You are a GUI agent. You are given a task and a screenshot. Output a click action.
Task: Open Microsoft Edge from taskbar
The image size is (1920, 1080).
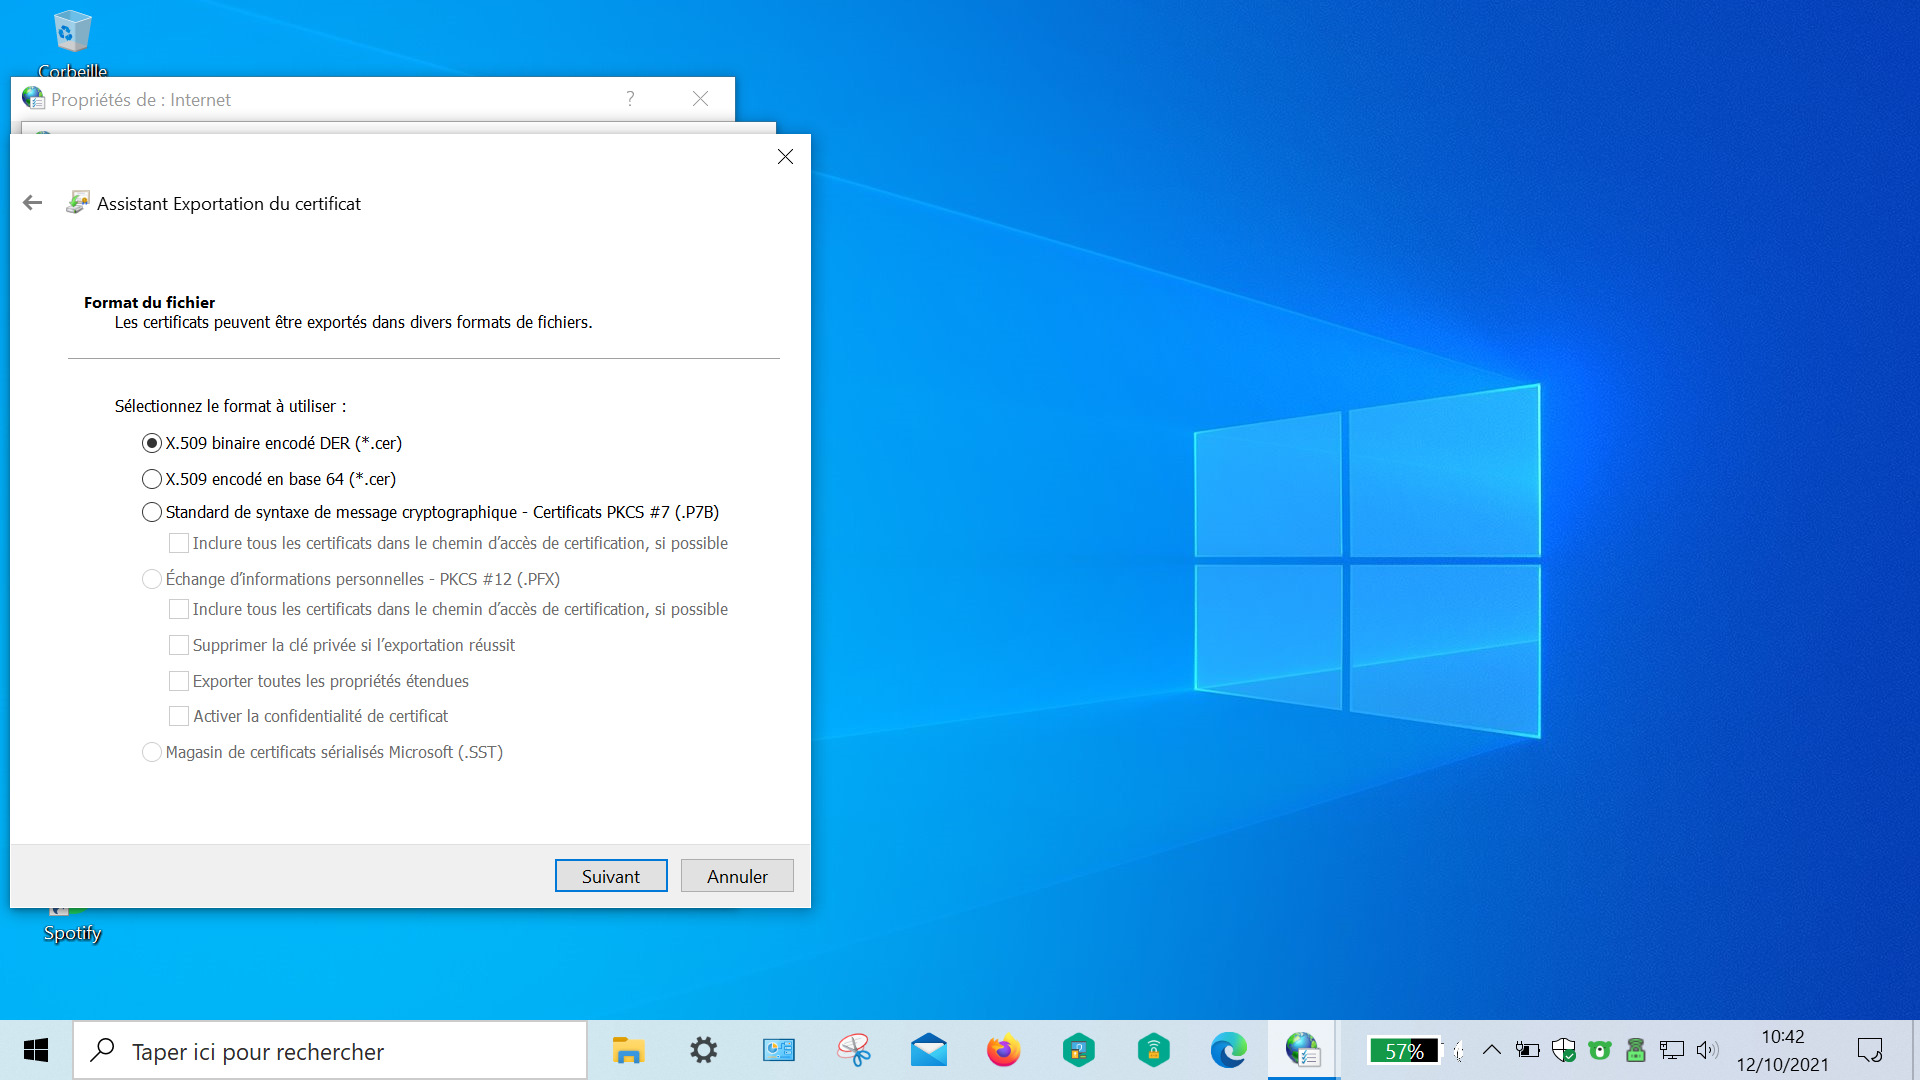[1228, 1050]
